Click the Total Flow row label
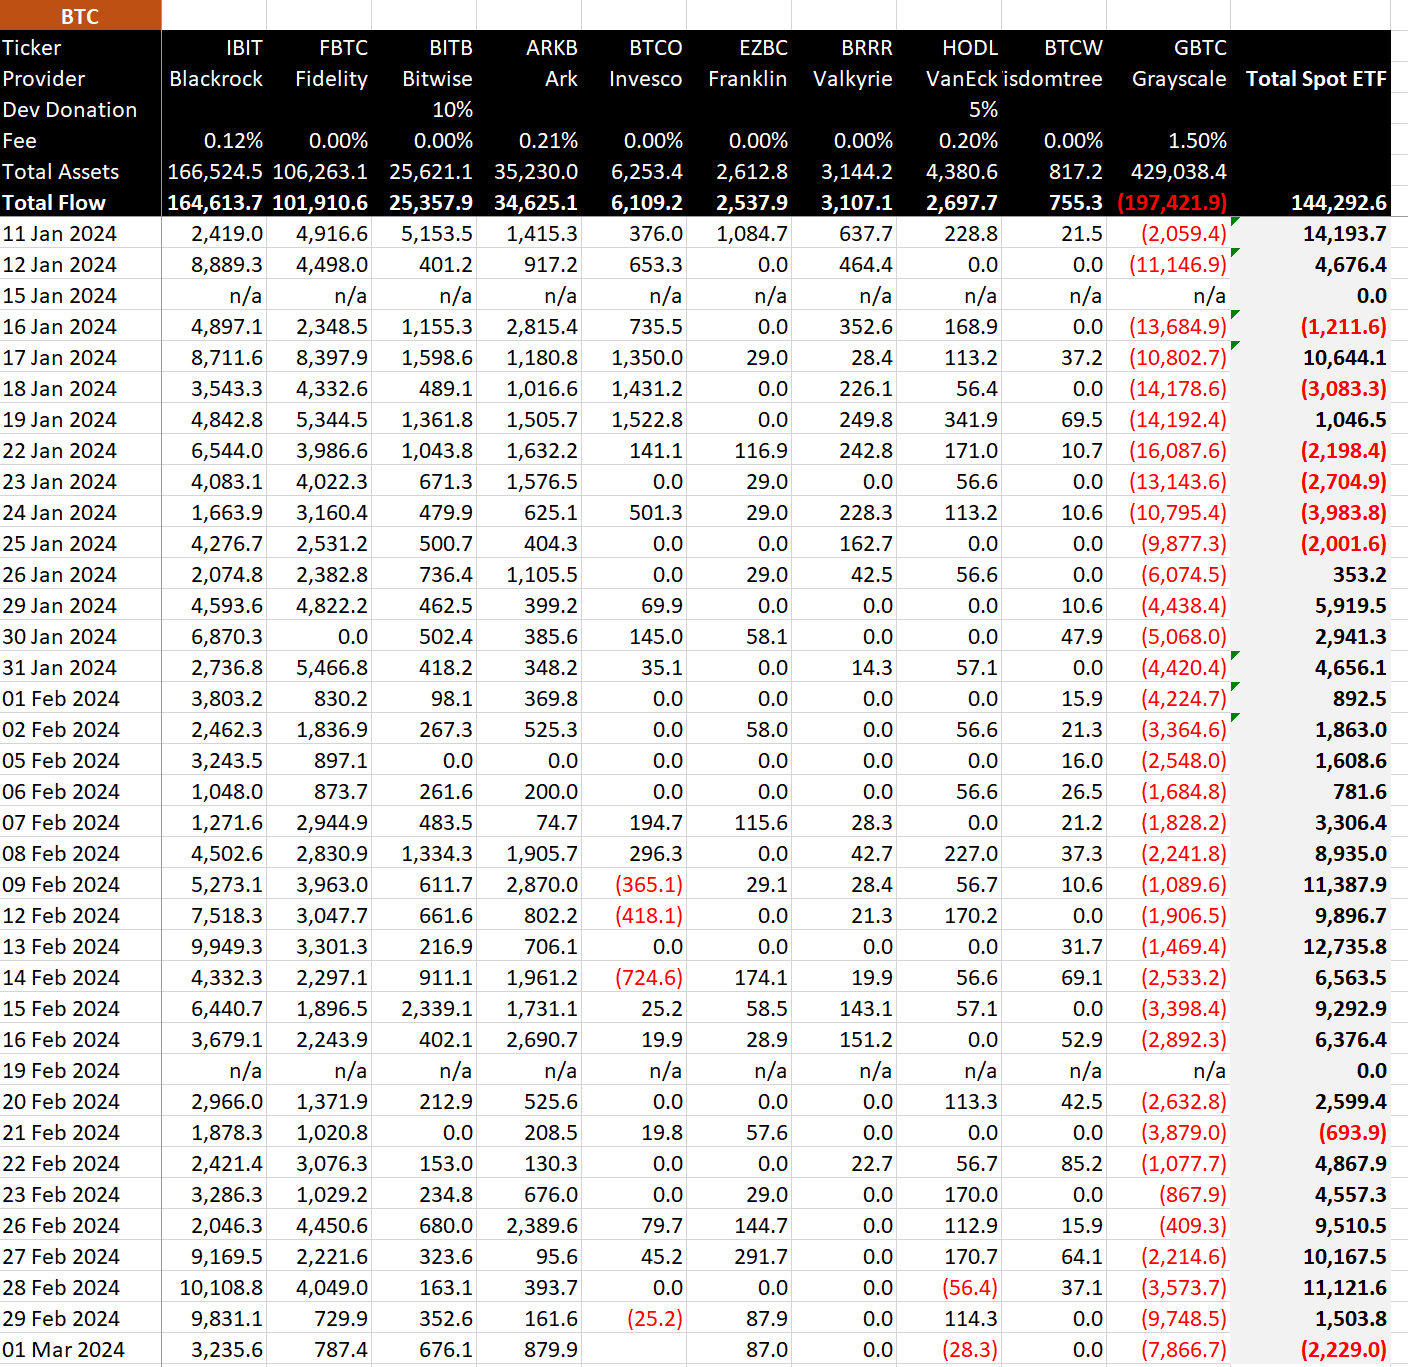This screenshot has width=1408, height=1367. [x=54, y=203]
